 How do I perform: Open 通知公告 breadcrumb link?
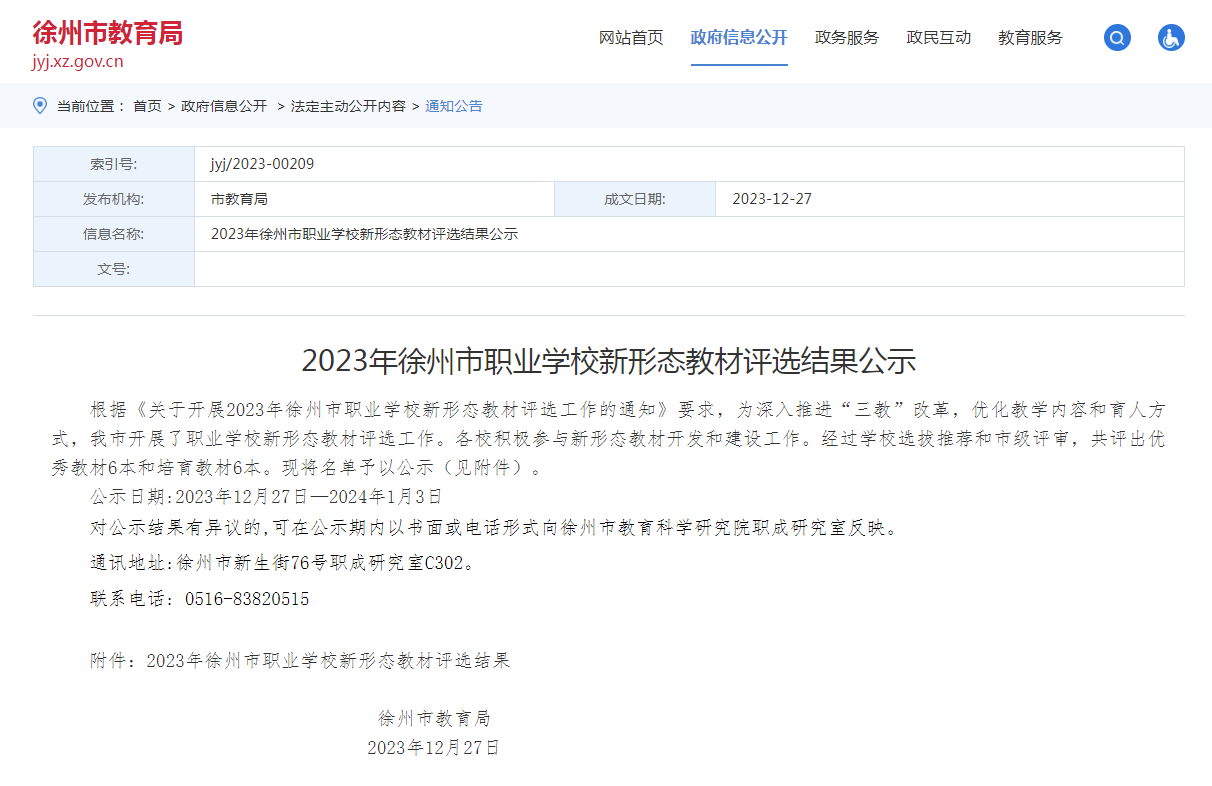click(454, 106)
